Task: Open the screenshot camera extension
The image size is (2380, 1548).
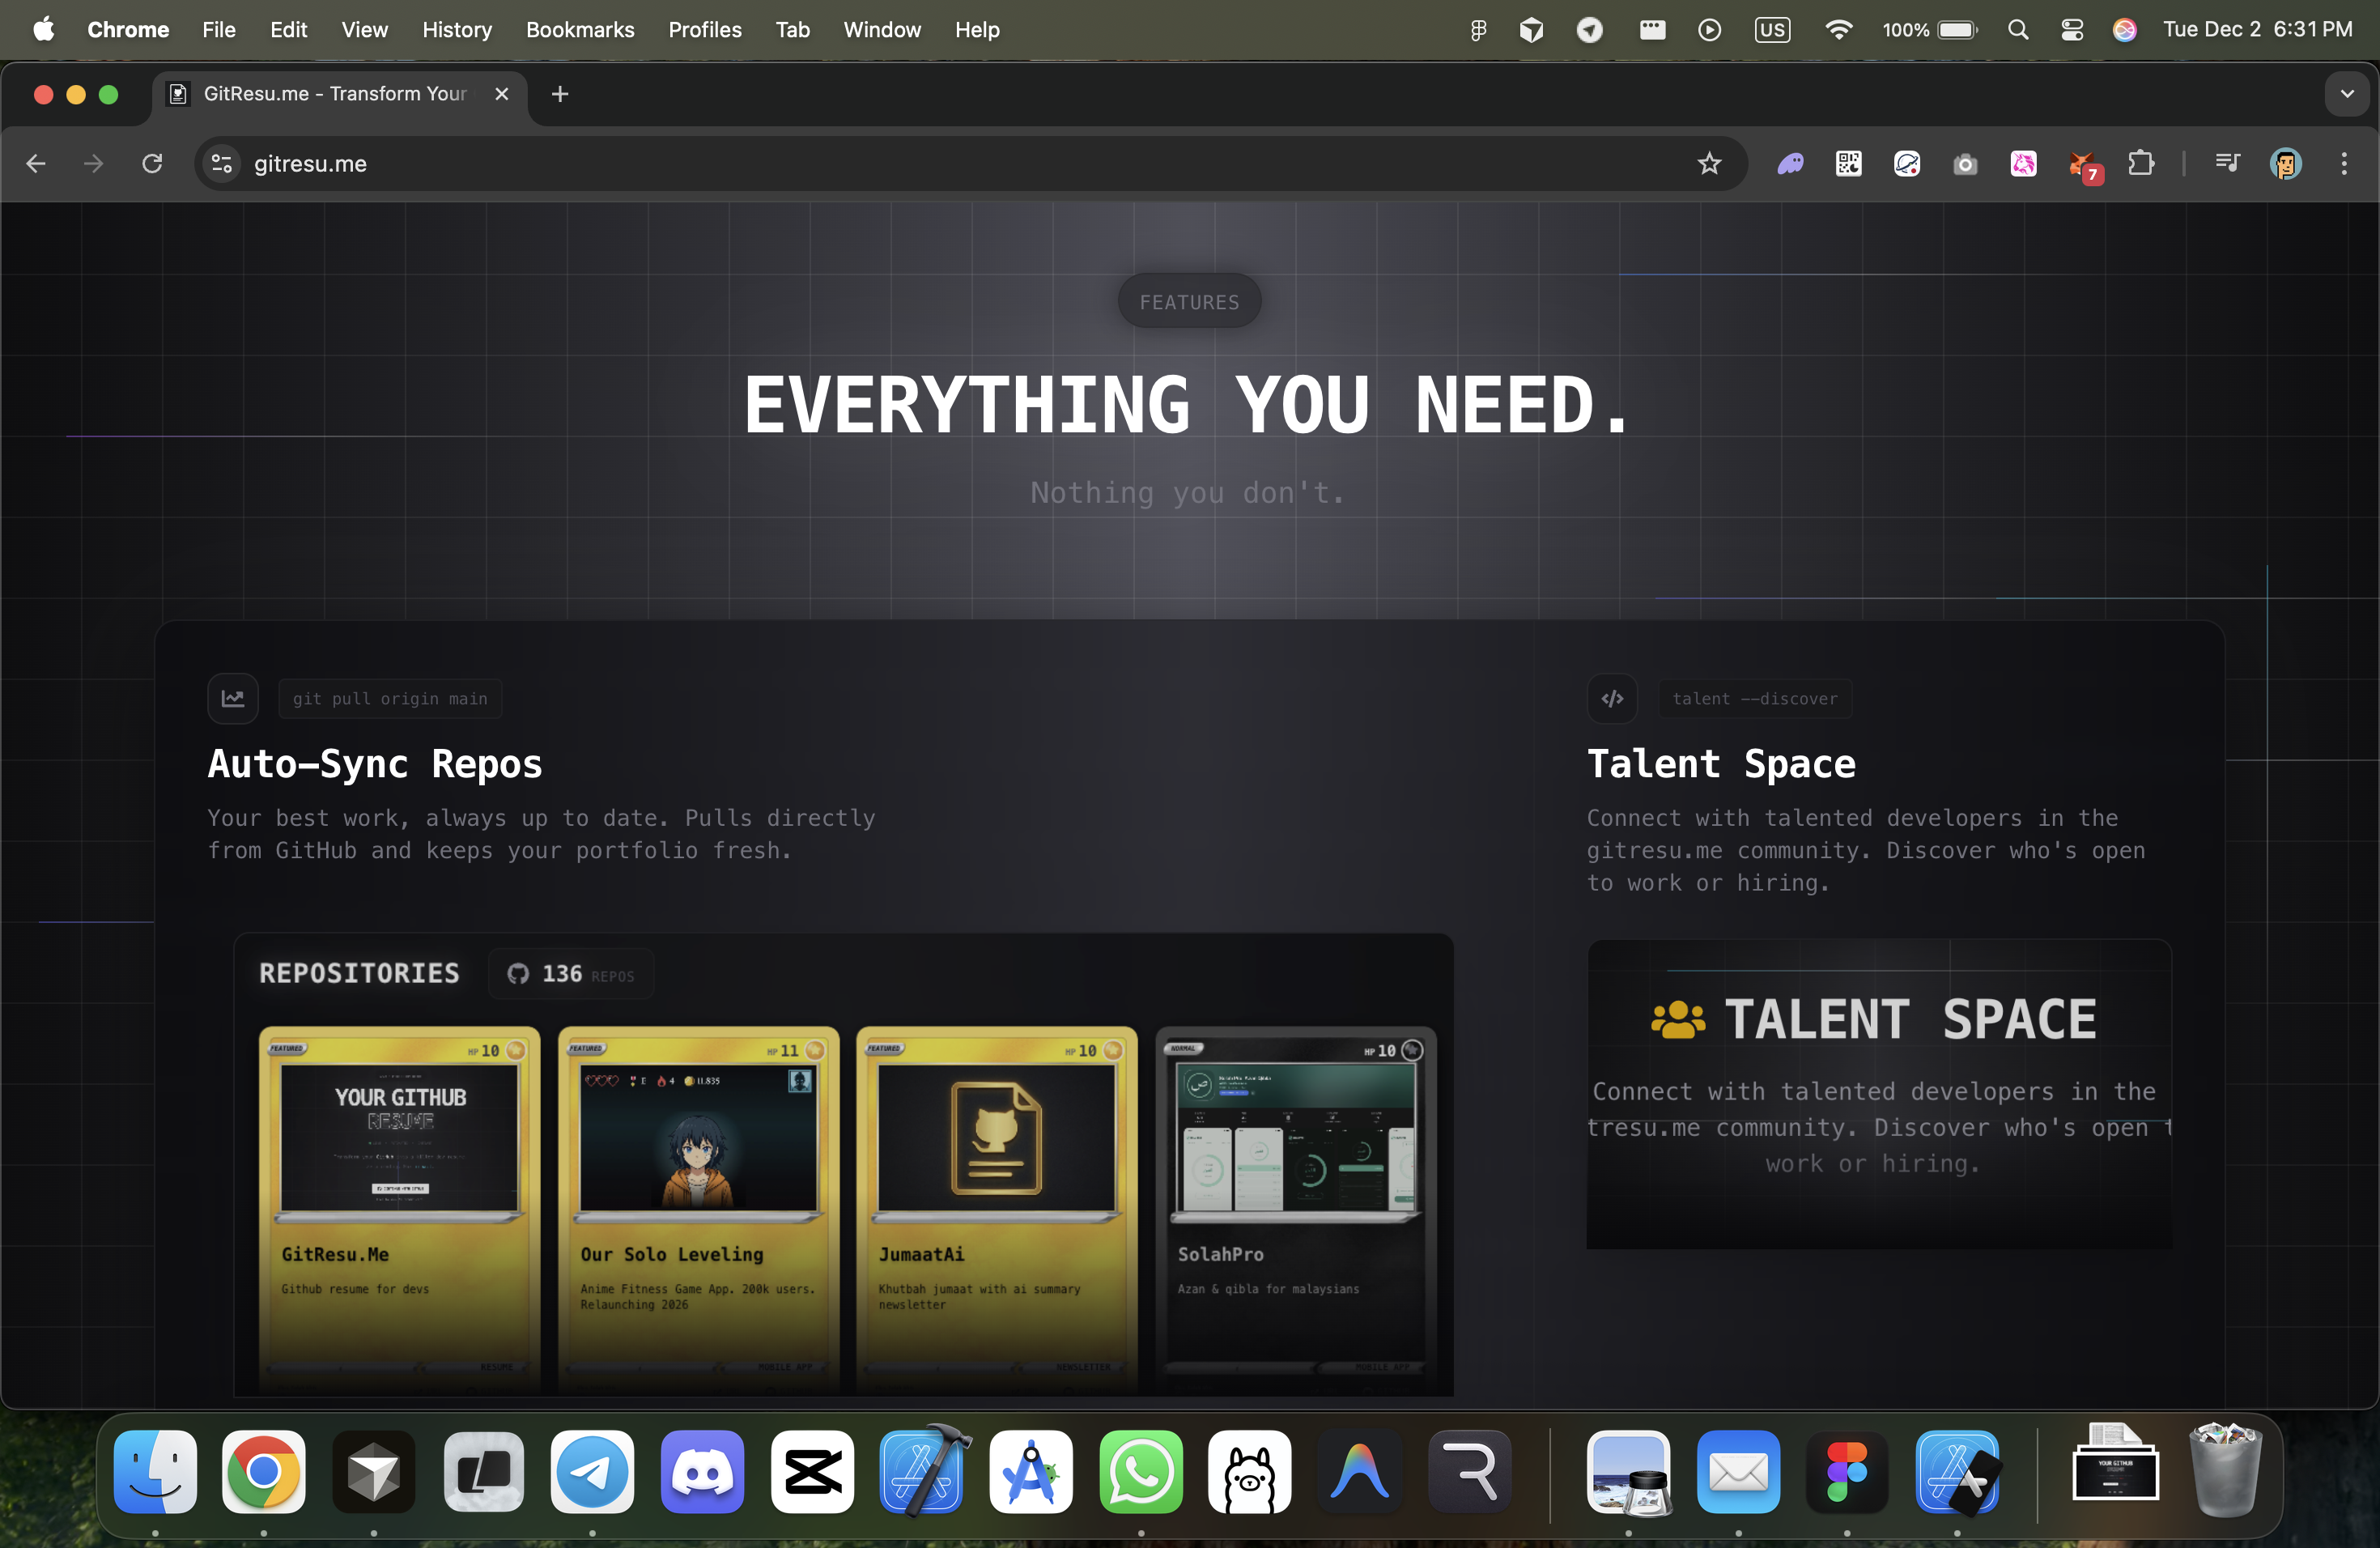Action: pyautogui.click(x=1965, y=164)
